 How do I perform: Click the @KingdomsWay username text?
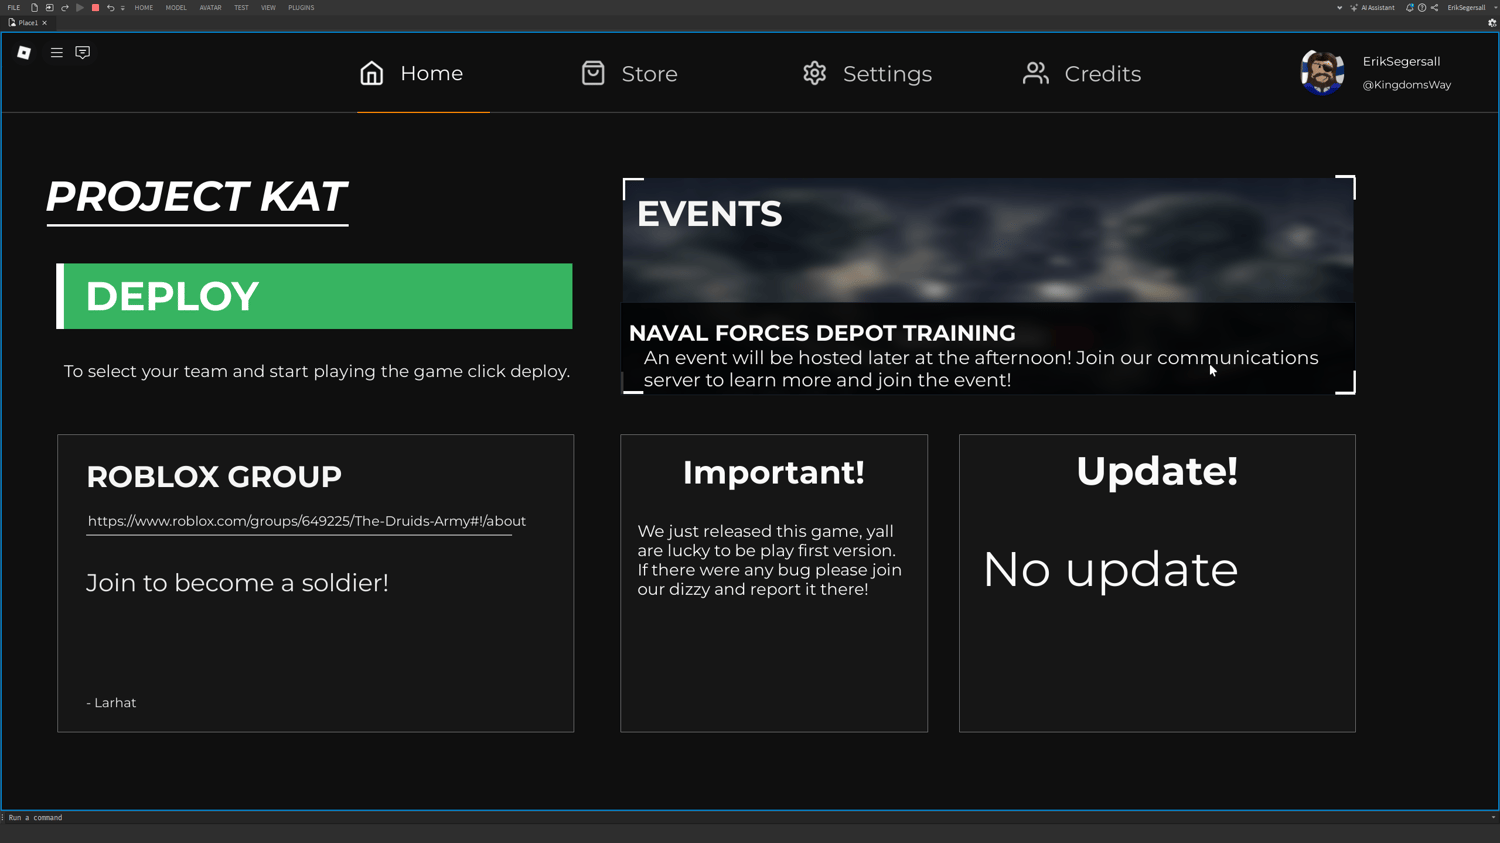pyautogui.click(x=1406, y=85)
